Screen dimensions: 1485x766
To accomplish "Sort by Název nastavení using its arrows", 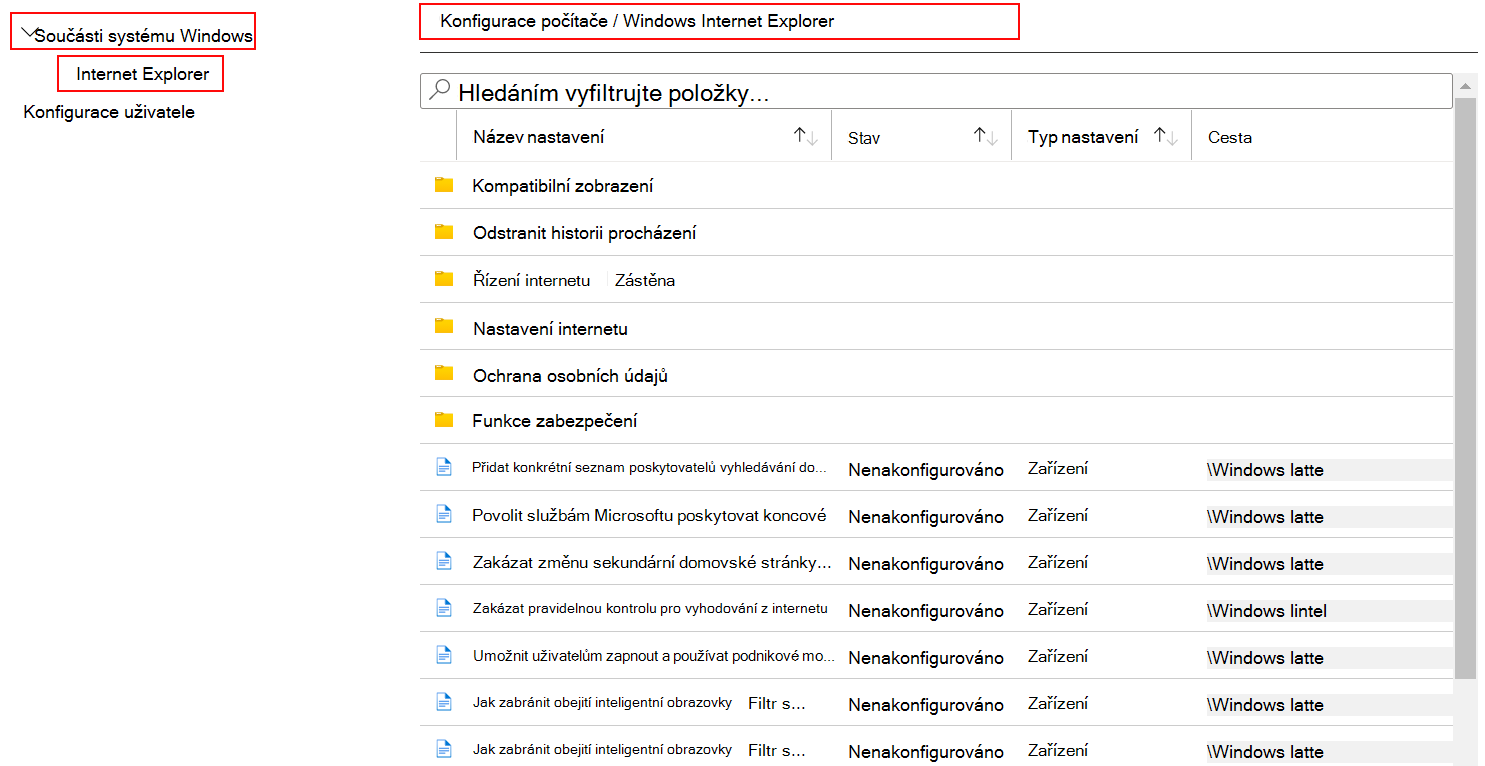I will coord(806,137).
